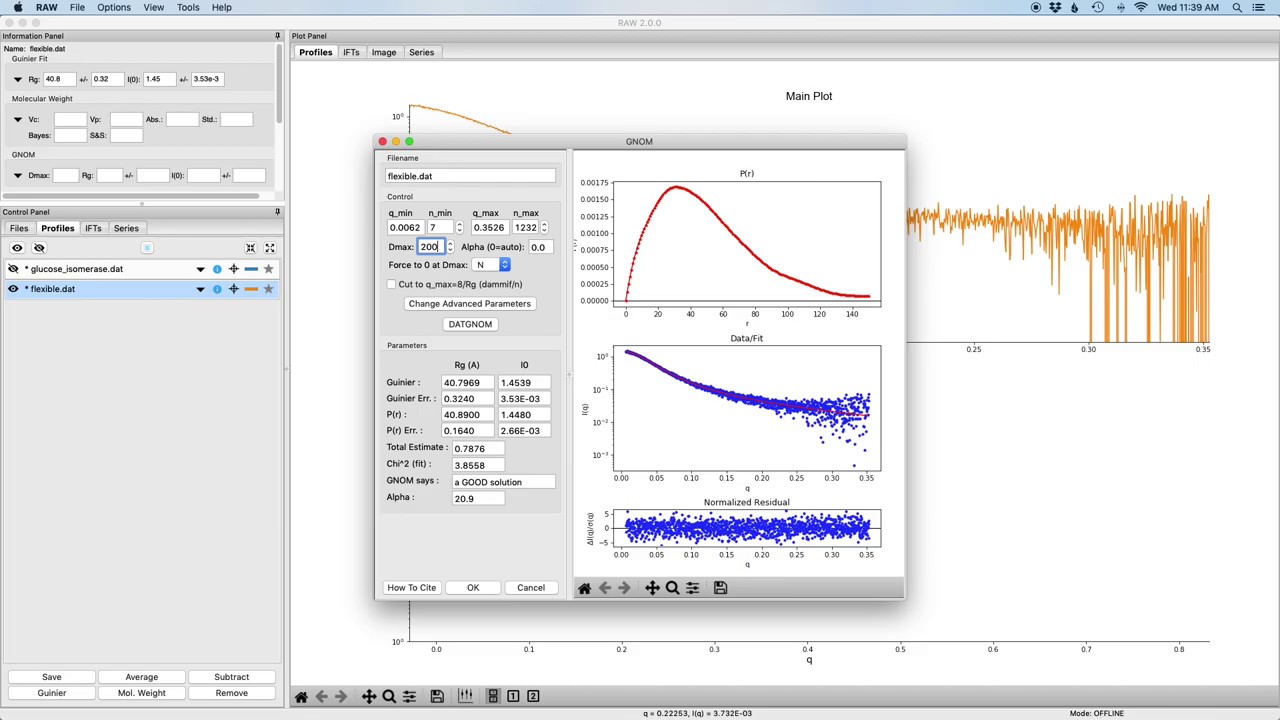Viewport: 1280px width, 720px height.
Task: Expand glucose_isomerase.dat details arrow
Action: pyautogui.click(x=200, y=269)
